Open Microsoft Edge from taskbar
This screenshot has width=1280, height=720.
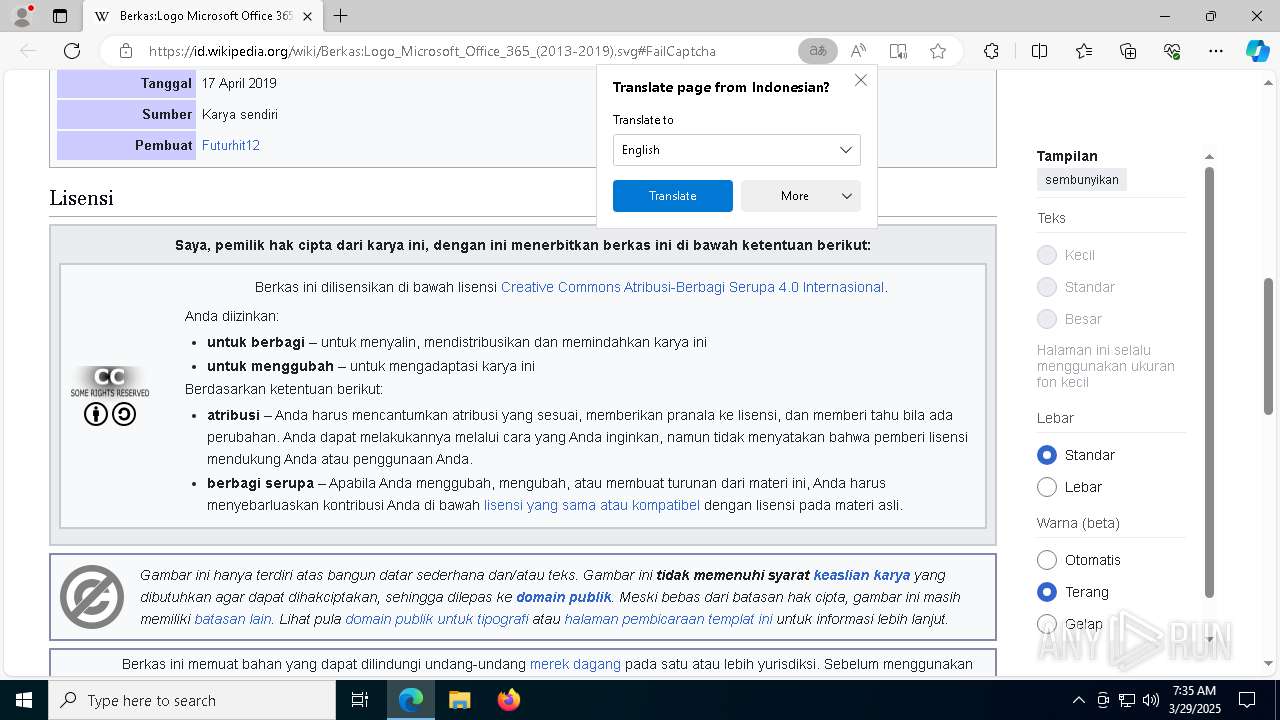pos(411,700)
